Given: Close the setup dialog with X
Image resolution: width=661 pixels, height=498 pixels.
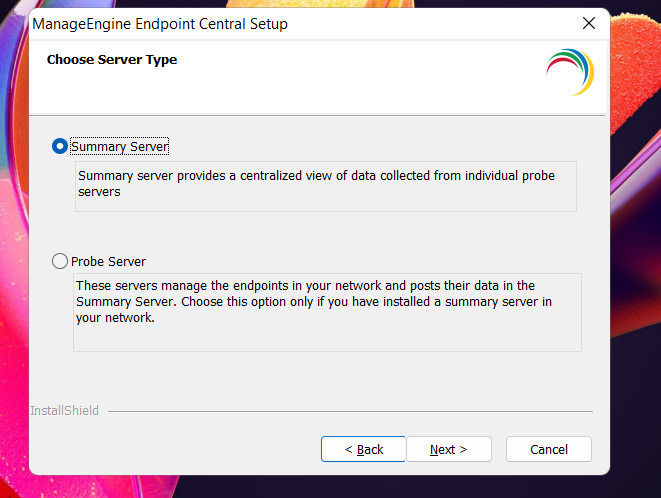Looking at the screenshot, I should pyautogui.click(x=588, y=23).
